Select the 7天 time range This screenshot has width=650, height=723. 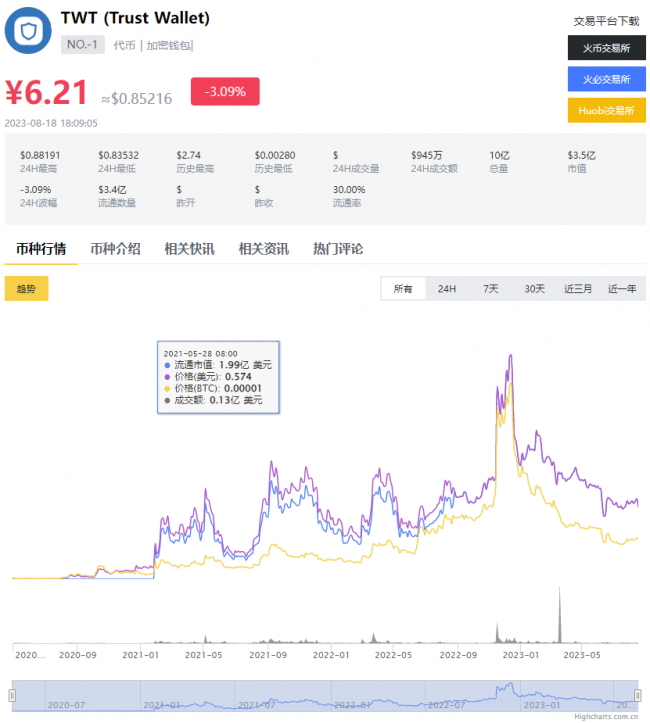point(490,289)
